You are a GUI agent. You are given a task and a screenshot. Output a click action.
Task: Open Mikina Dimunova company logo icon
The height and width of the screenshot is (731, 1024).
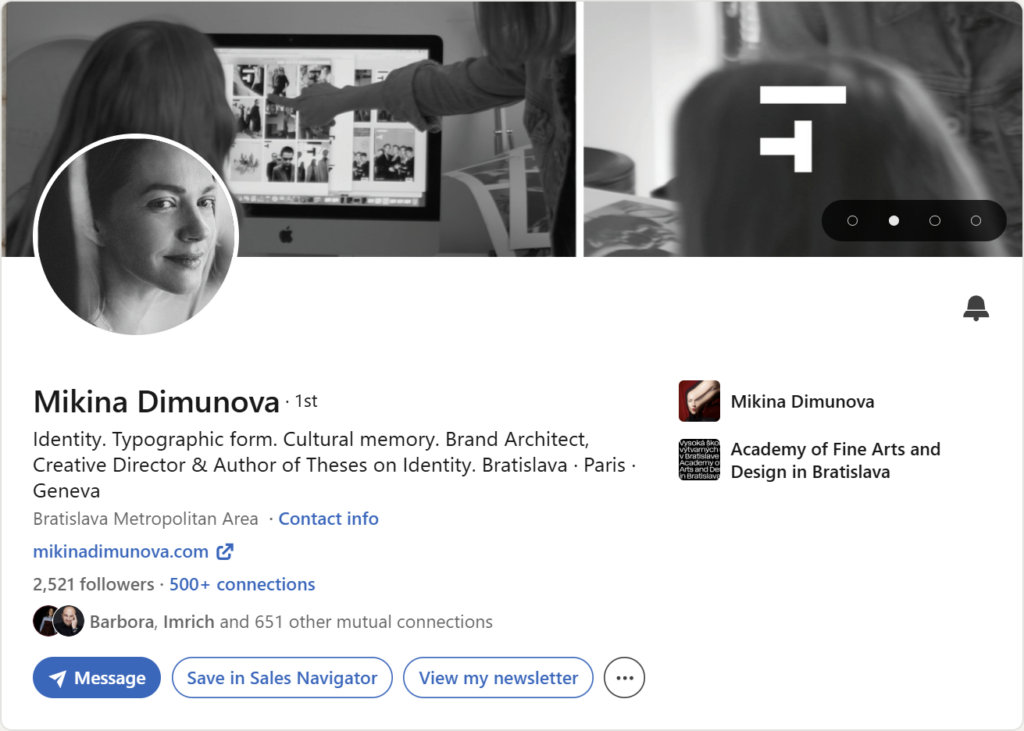(x=699, y=401)
